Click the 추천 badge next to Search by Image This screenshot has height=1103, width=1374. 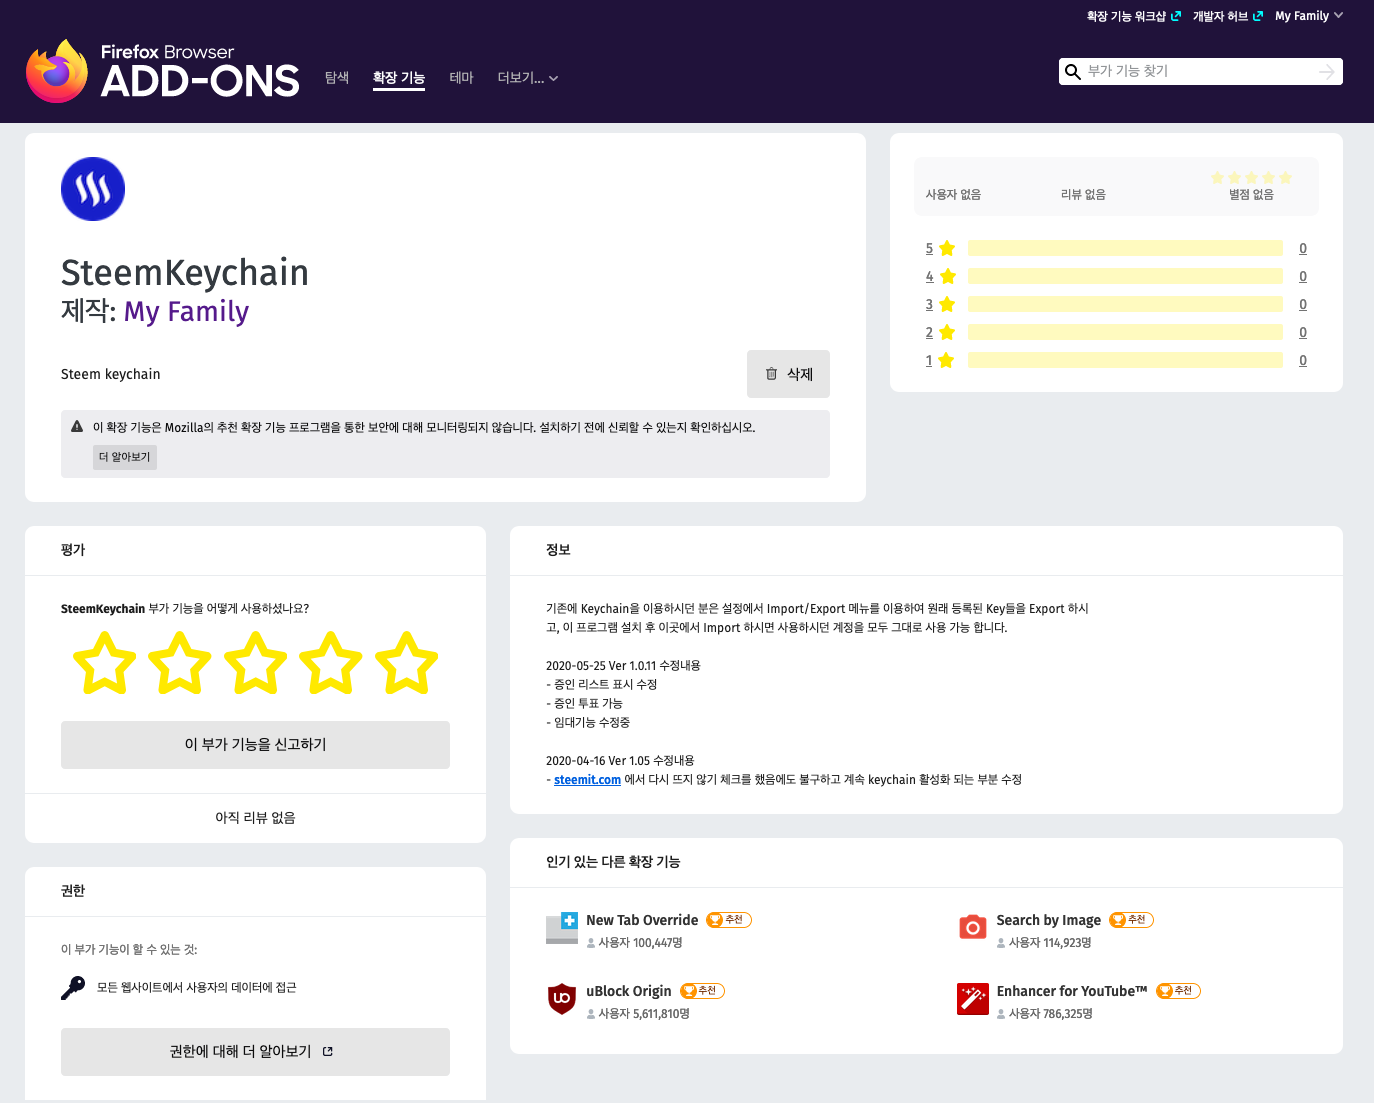(x=1132, y=920)
